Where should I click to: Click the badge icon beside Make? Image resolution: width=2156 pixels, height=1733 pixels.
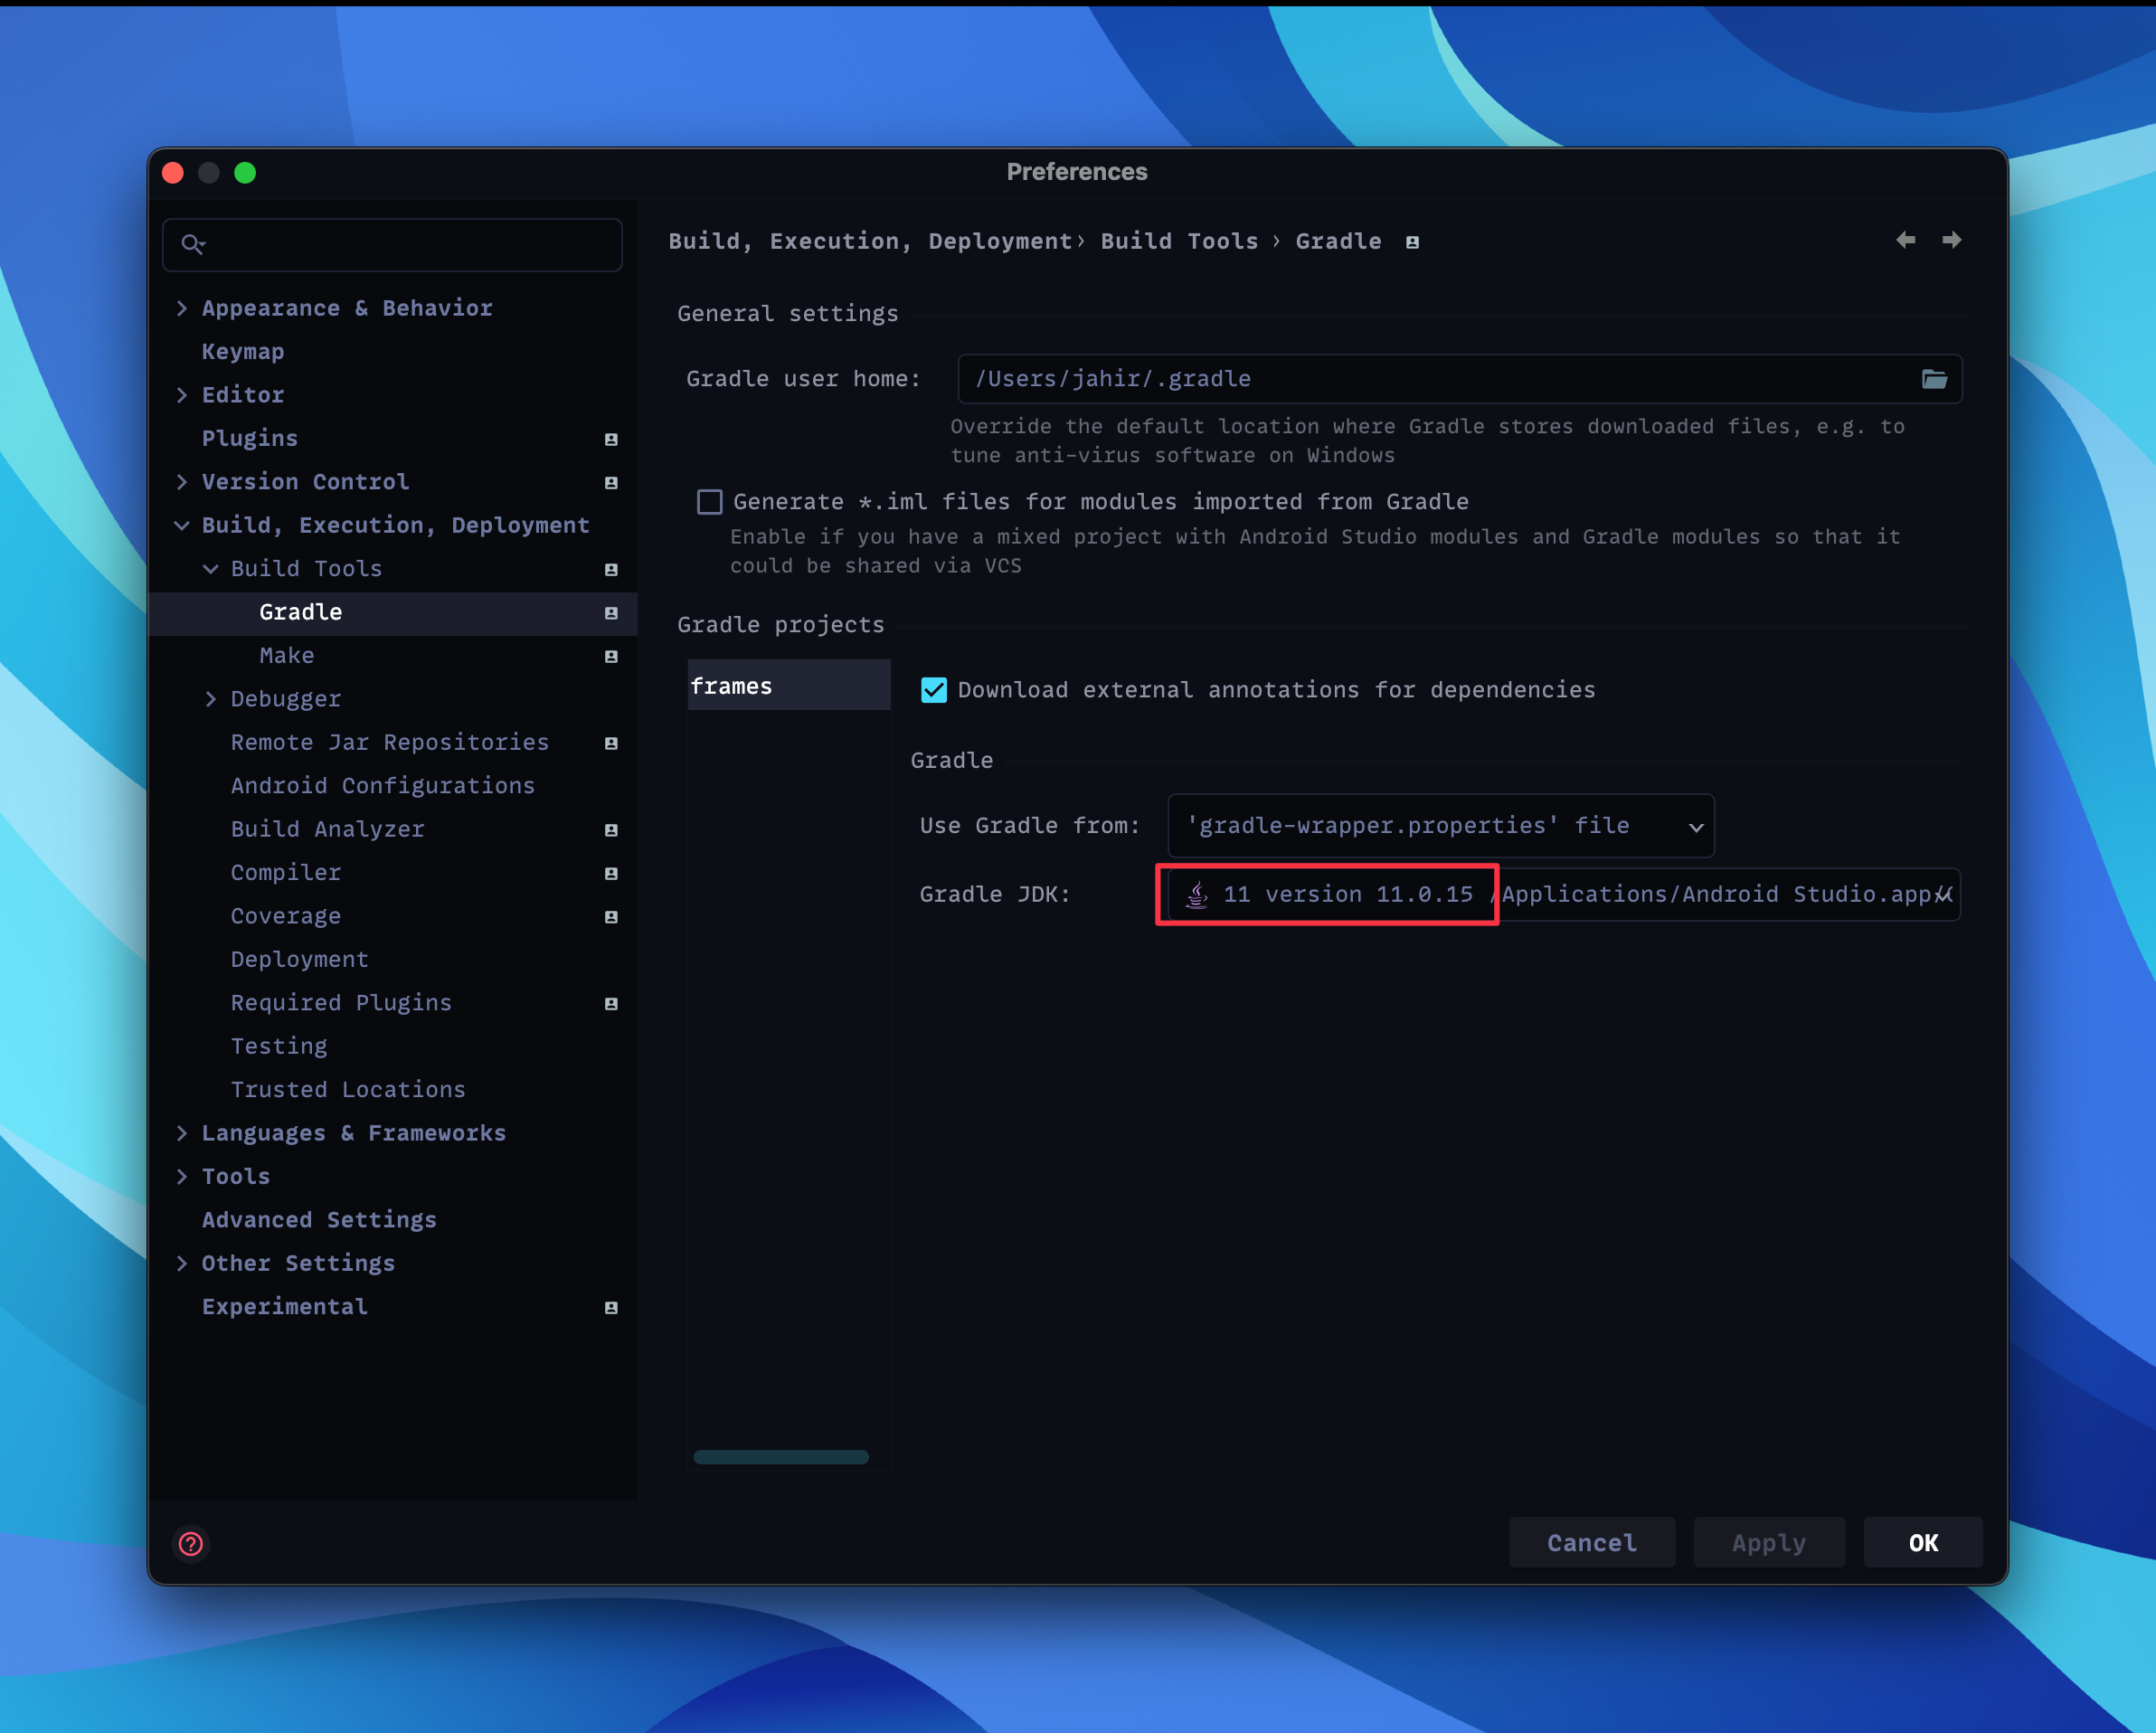[611, 656]
